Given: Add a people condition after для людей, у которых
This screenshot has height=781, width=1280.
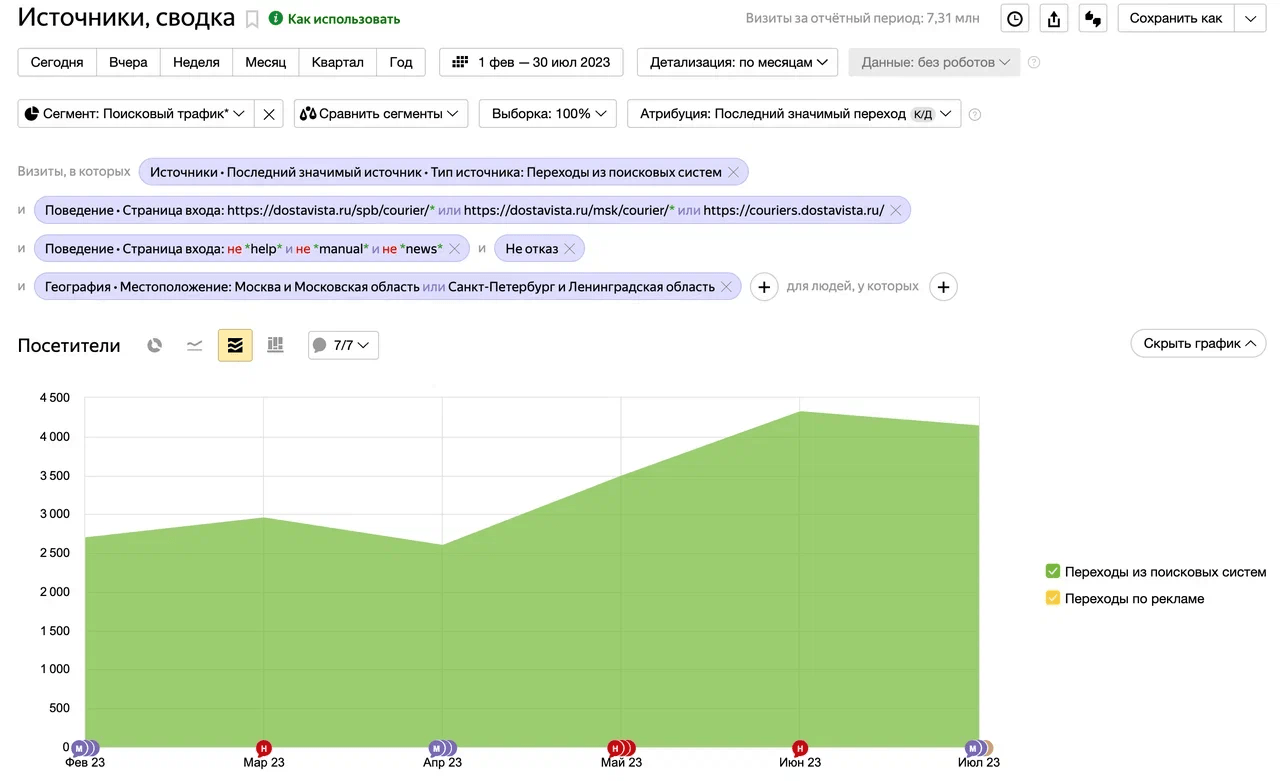Looking at the screenshot, I should [x=943, y=287].
